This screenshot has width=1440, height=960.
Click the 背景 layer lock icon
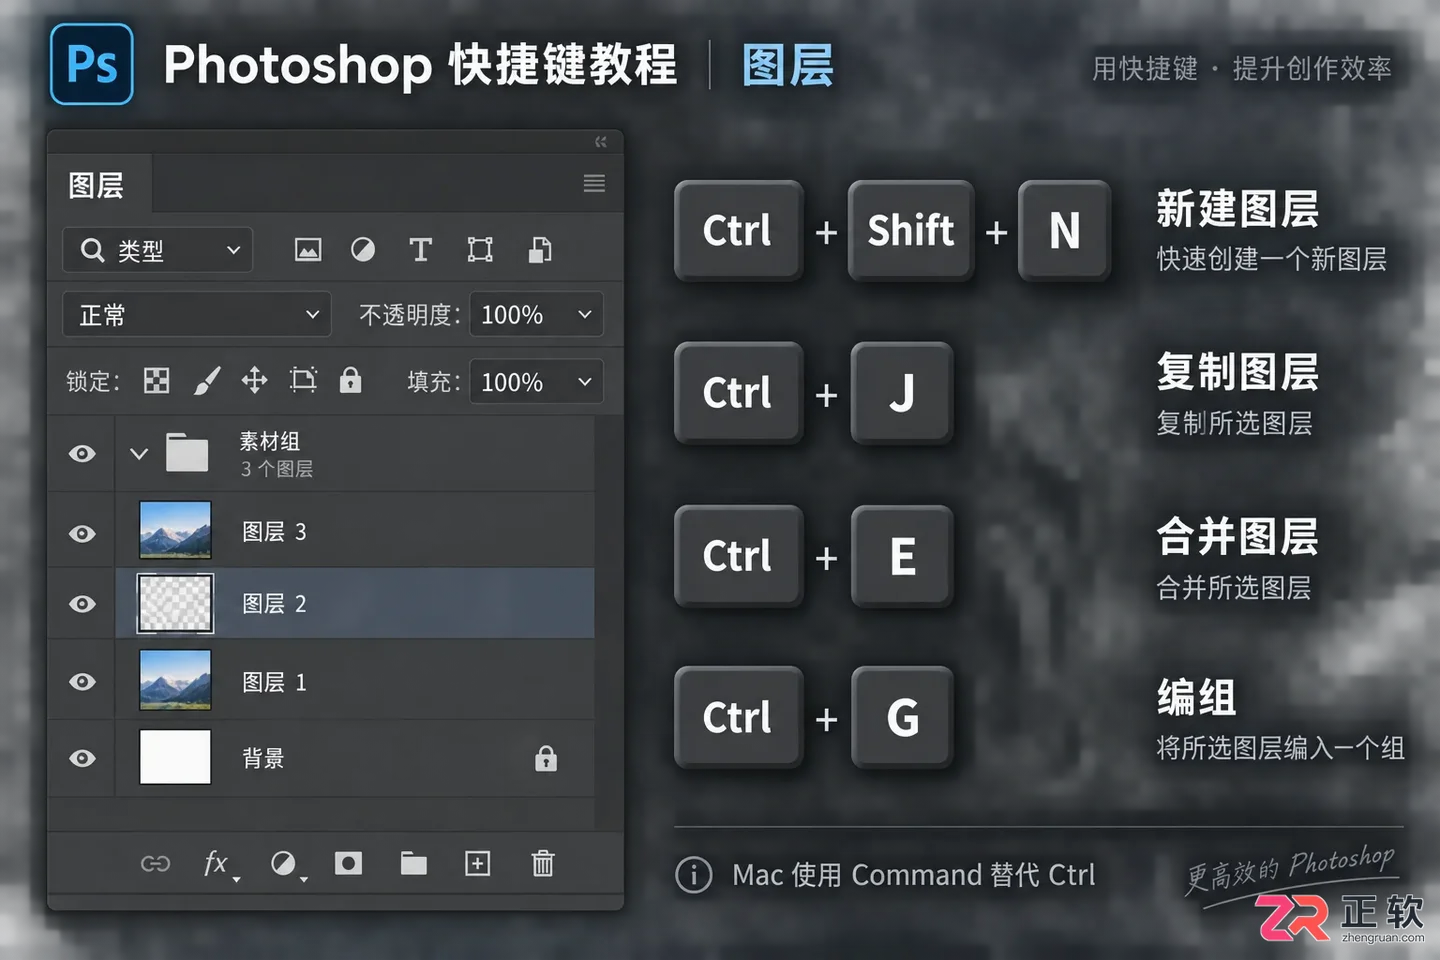point(546,759)
